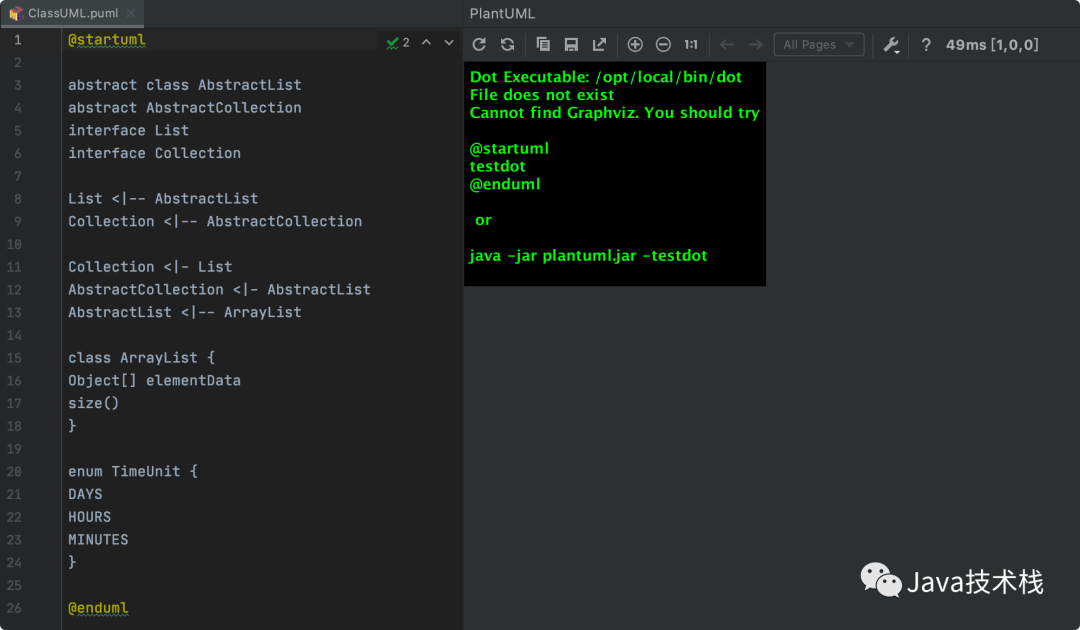Click 'class ArrayList {' code line

coord(141,357)
